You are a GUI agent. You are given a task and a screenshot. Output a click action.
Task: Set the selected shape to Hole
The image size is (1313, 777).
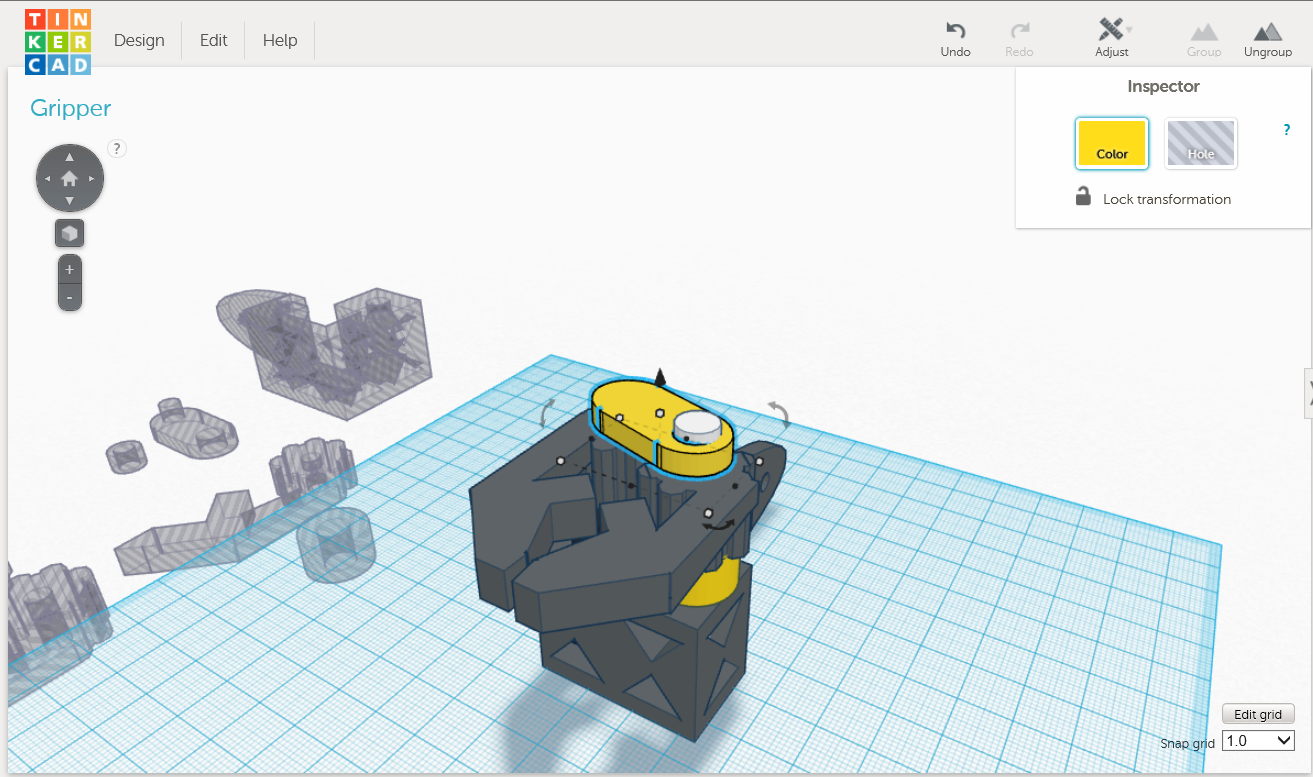pos(1200,143)
